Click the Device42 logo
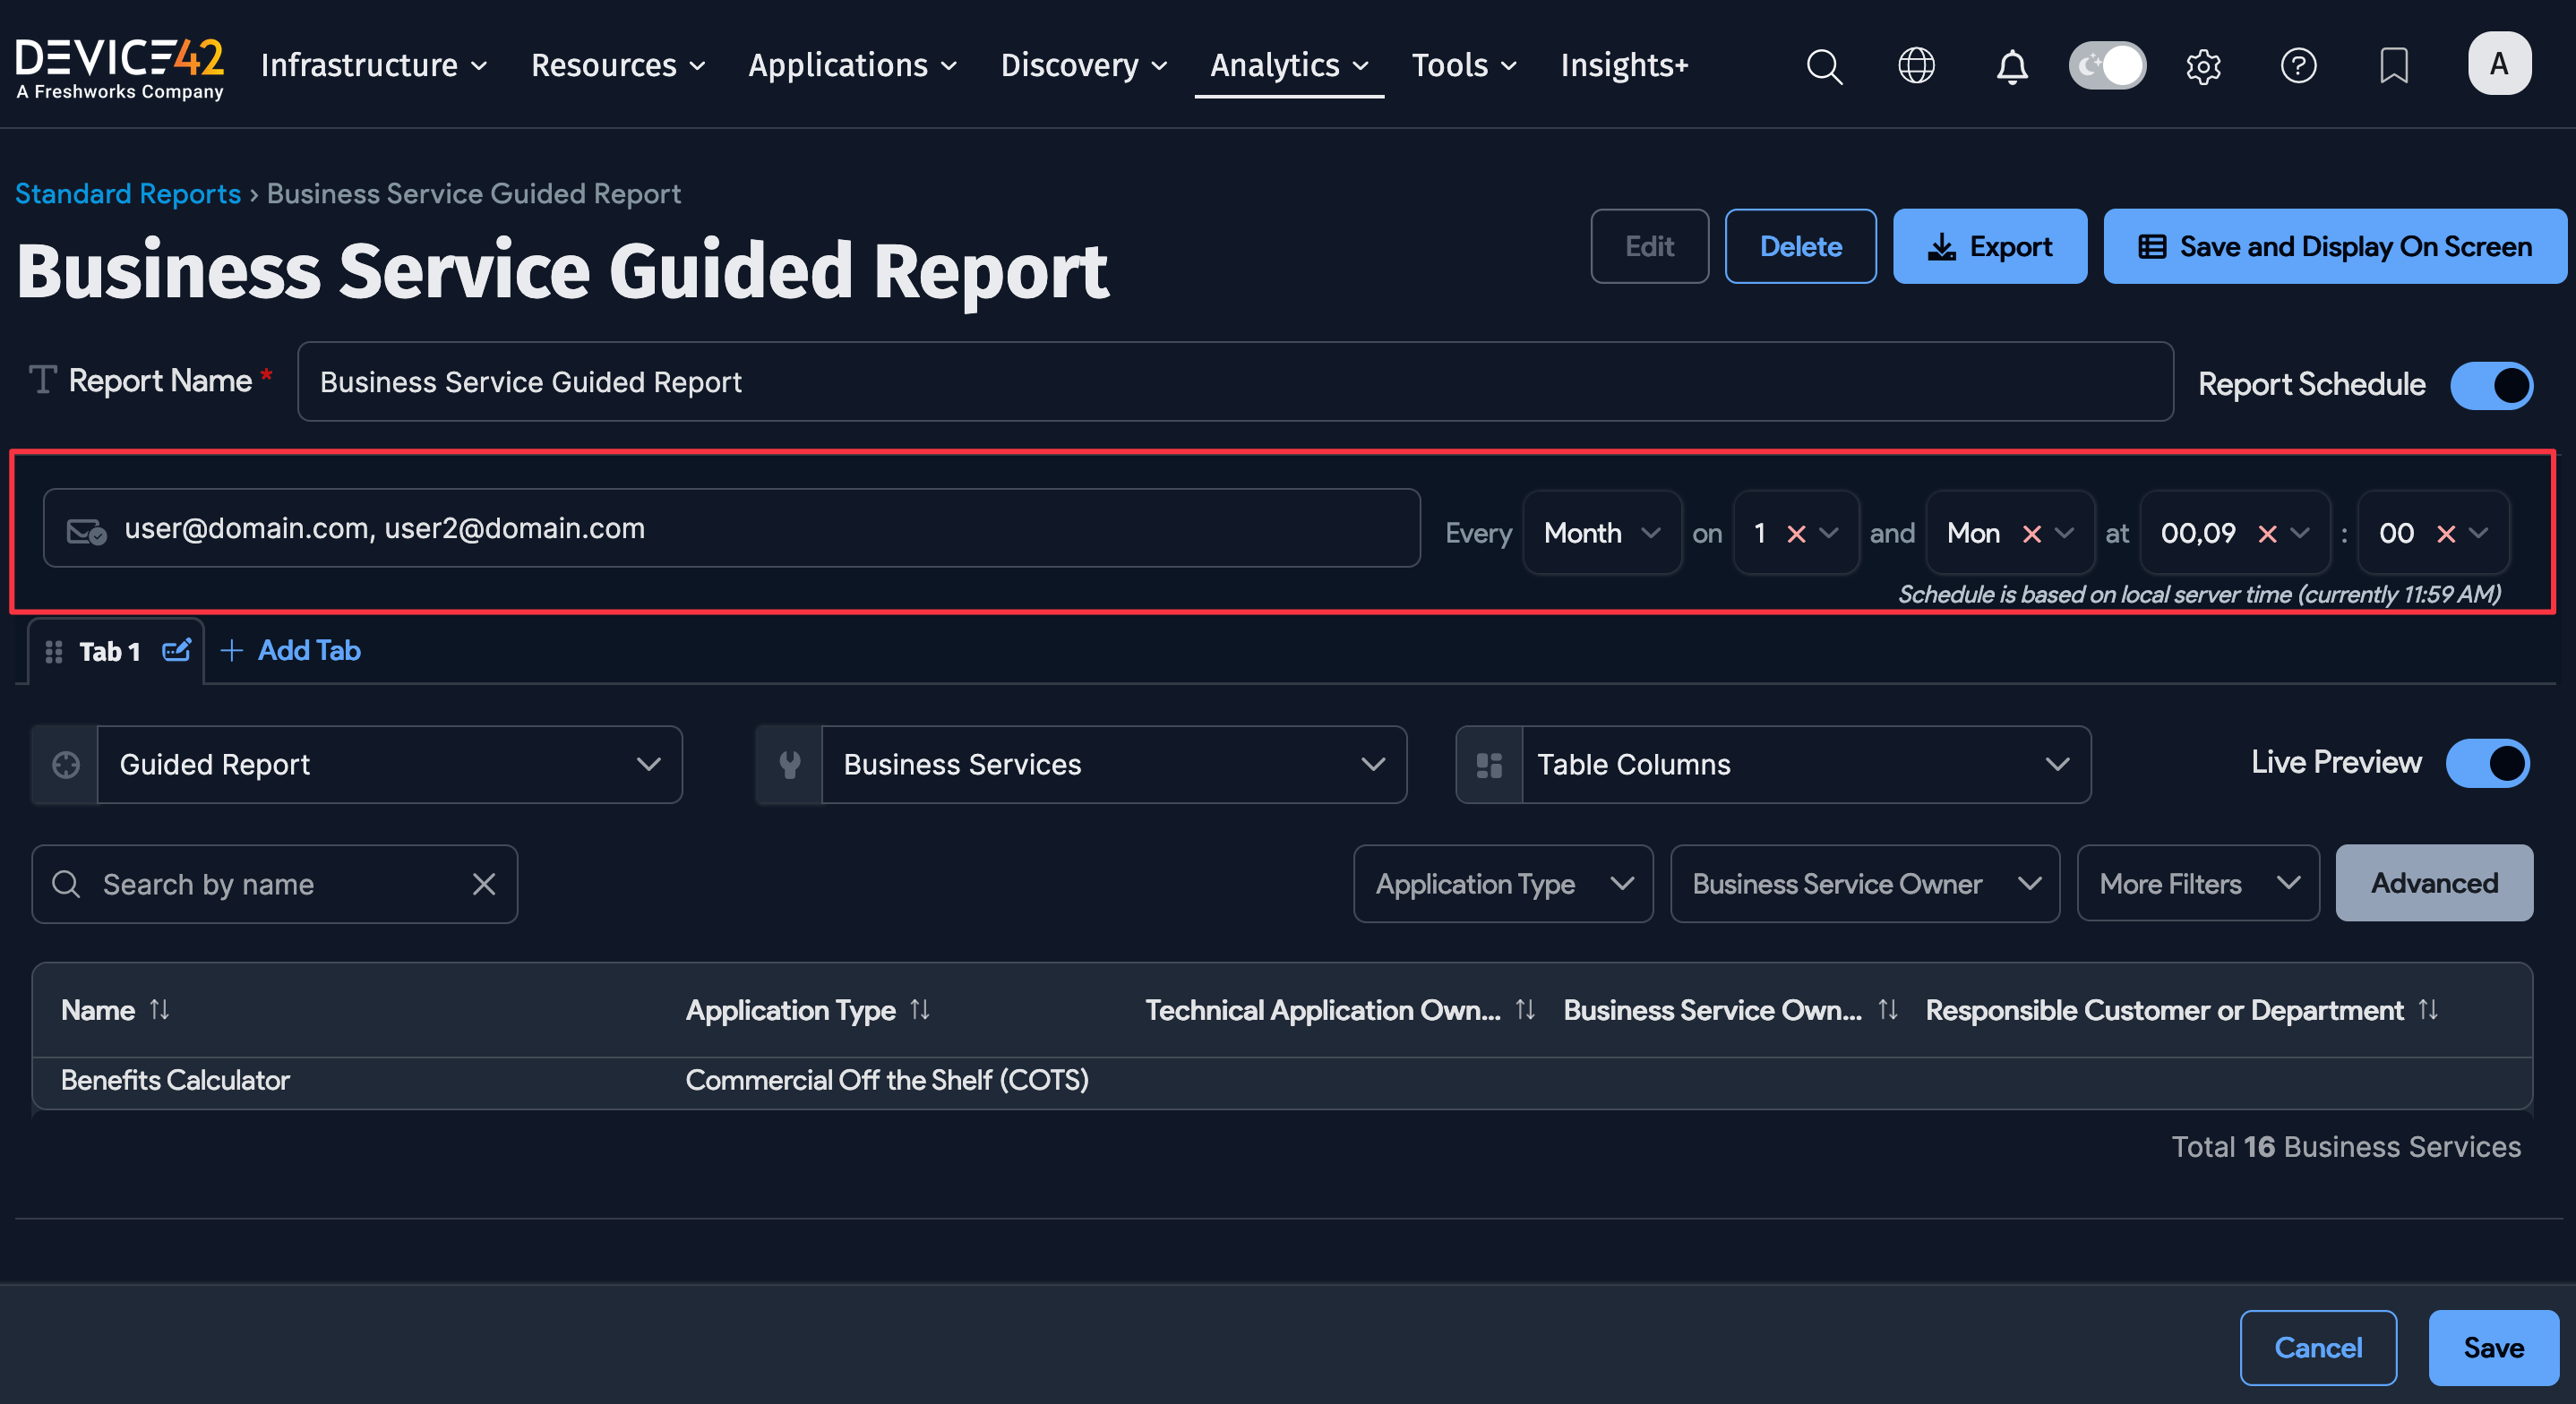This screenshot has width=2576, height=1404. (120, 68)
